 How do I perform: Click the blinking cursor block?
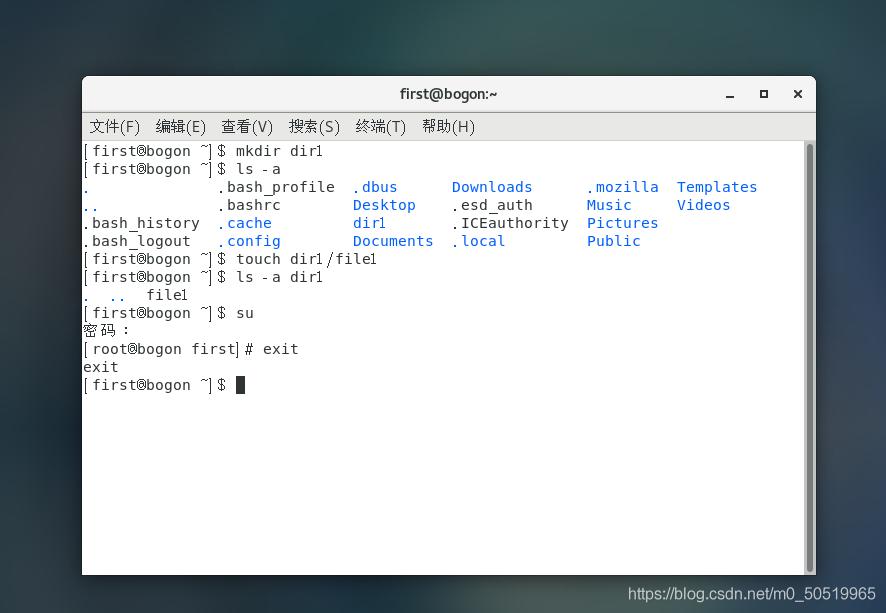pyautogui.click(x=240, y=385)
